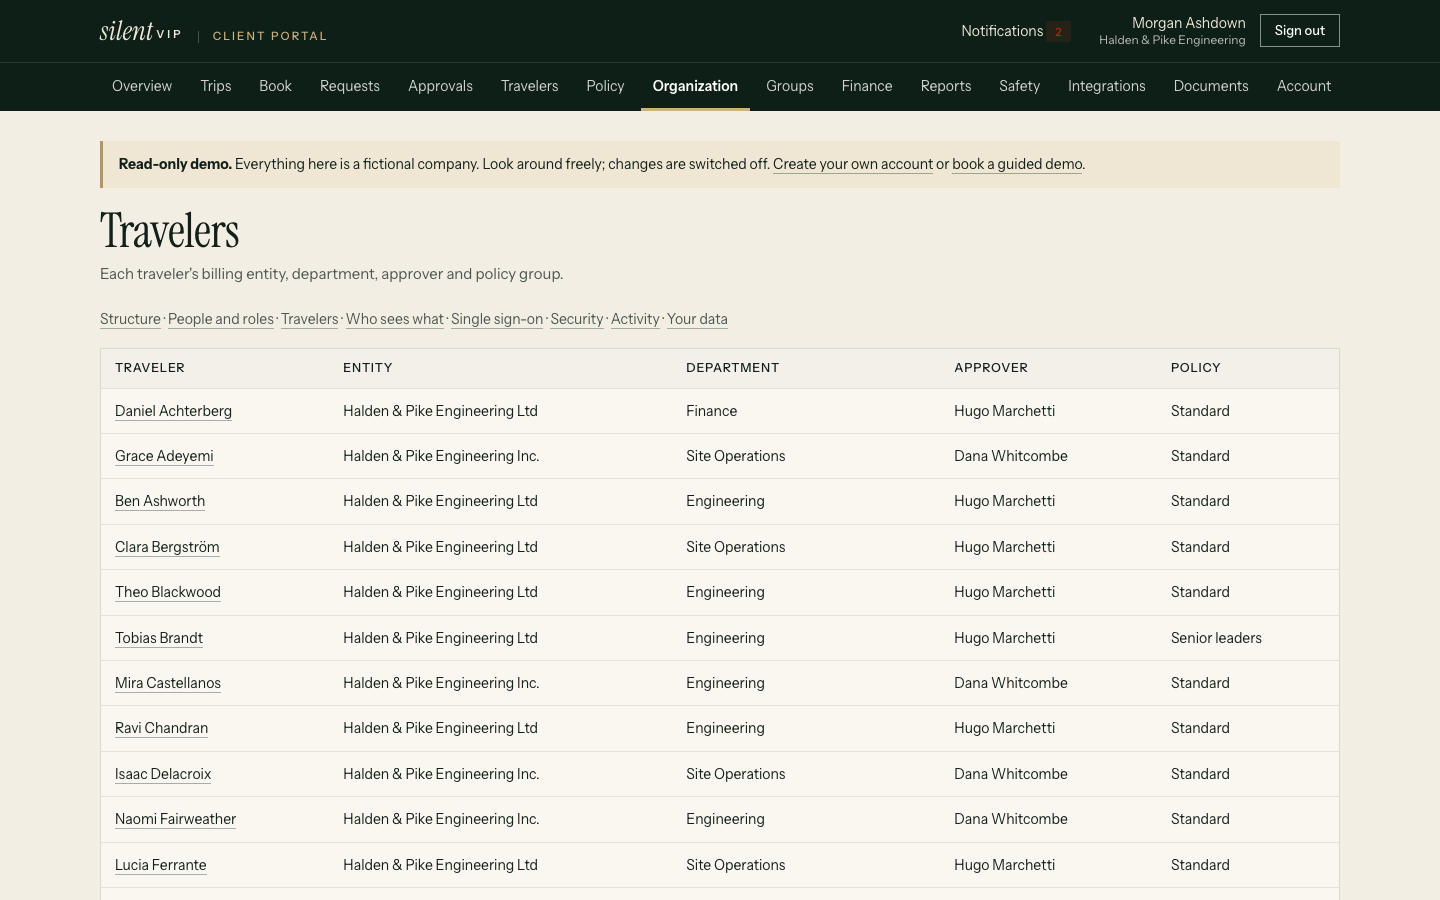The width and height of the screenshot is (1440, 900).
Task: Click the book a guided demo link
Action: pyautogui.click(x=1017, y=164)
